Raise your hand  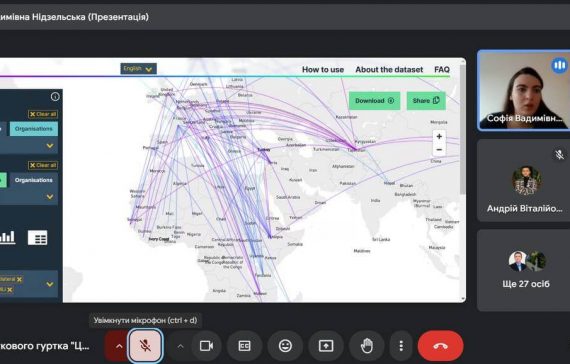(x=366, y=346)
